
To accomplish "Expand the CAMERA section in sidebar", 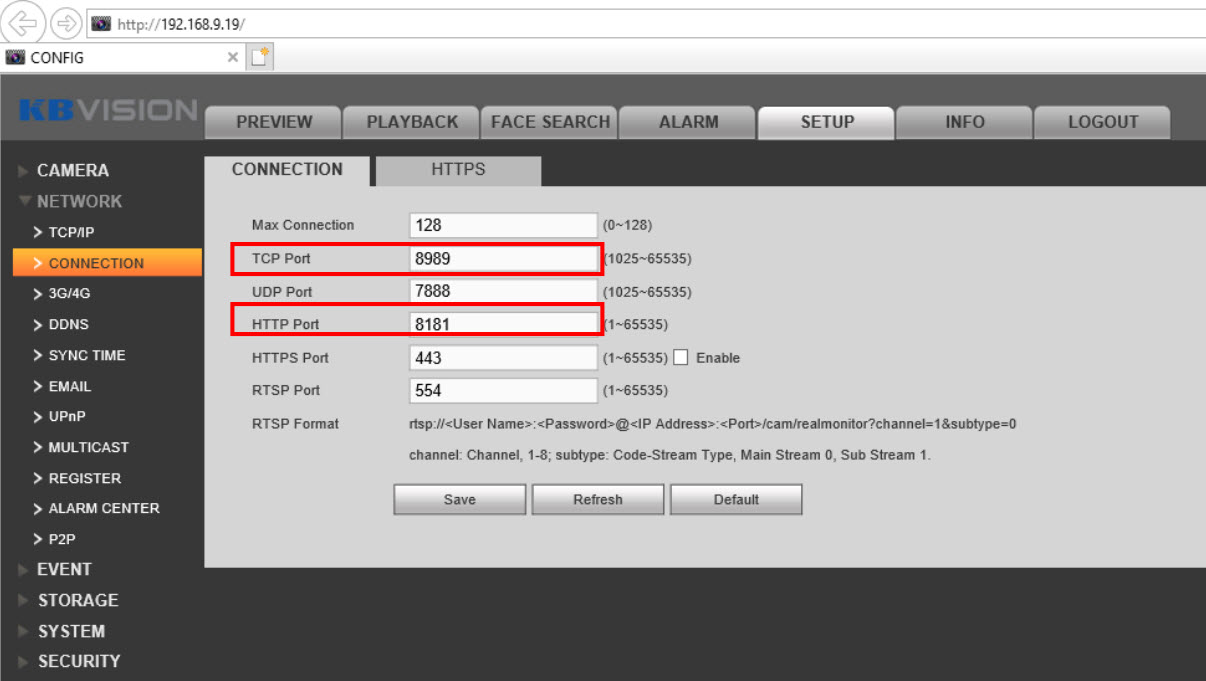I will 72,170.
